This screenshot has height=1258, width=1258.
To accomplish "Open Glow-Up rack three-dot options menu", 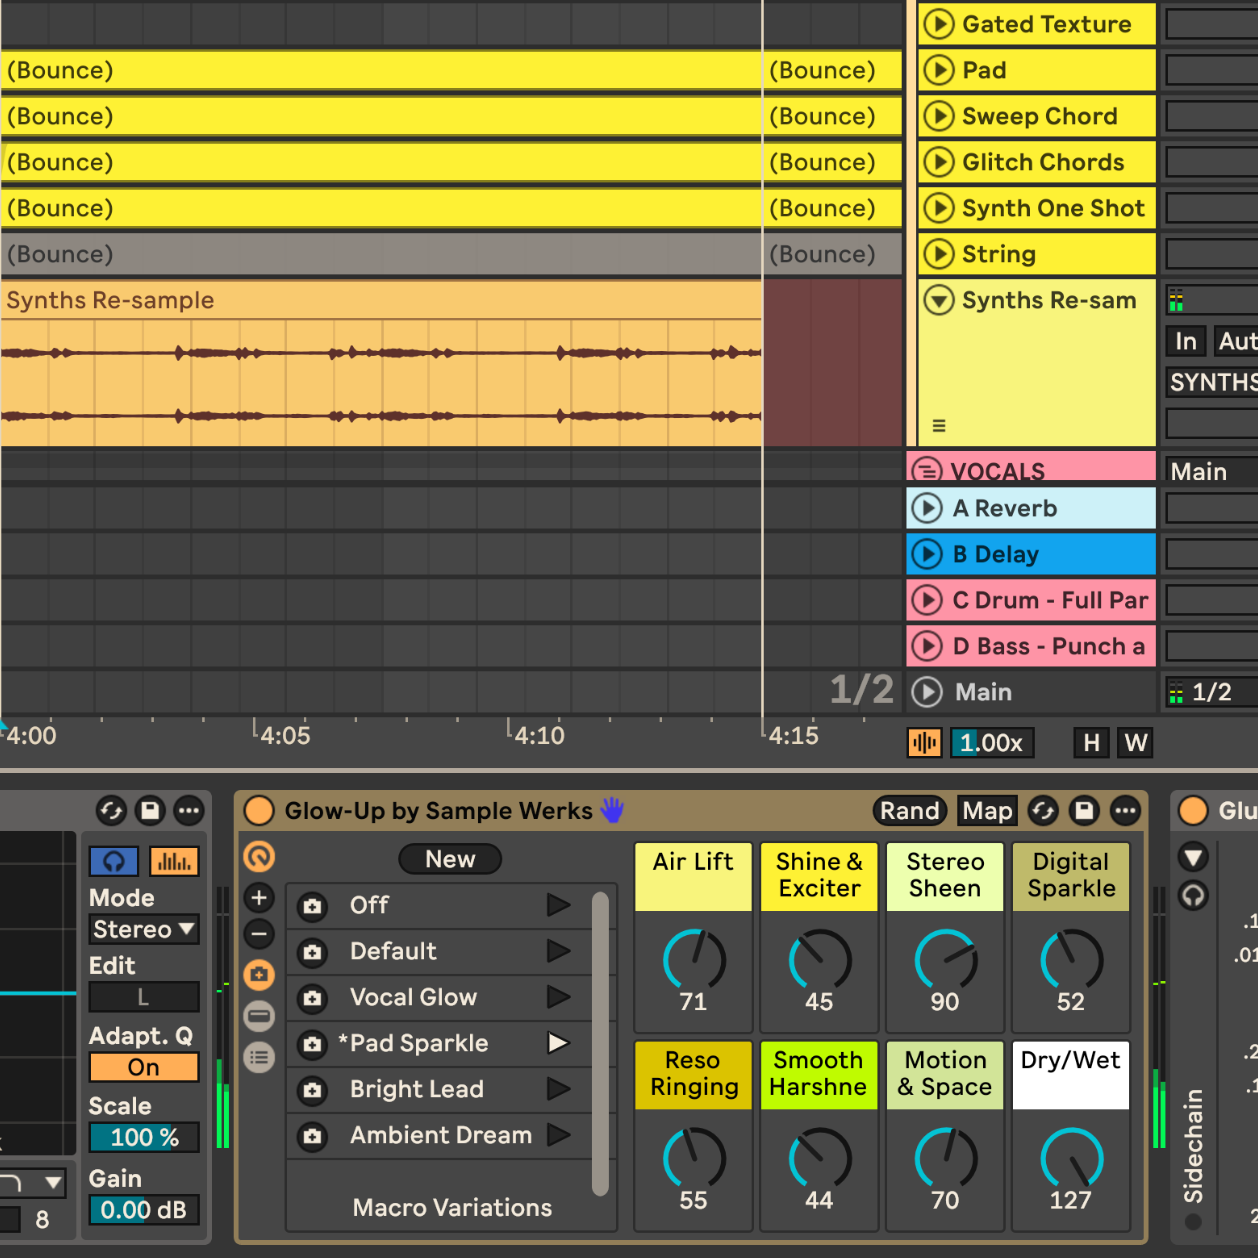I will point(1125,810).
